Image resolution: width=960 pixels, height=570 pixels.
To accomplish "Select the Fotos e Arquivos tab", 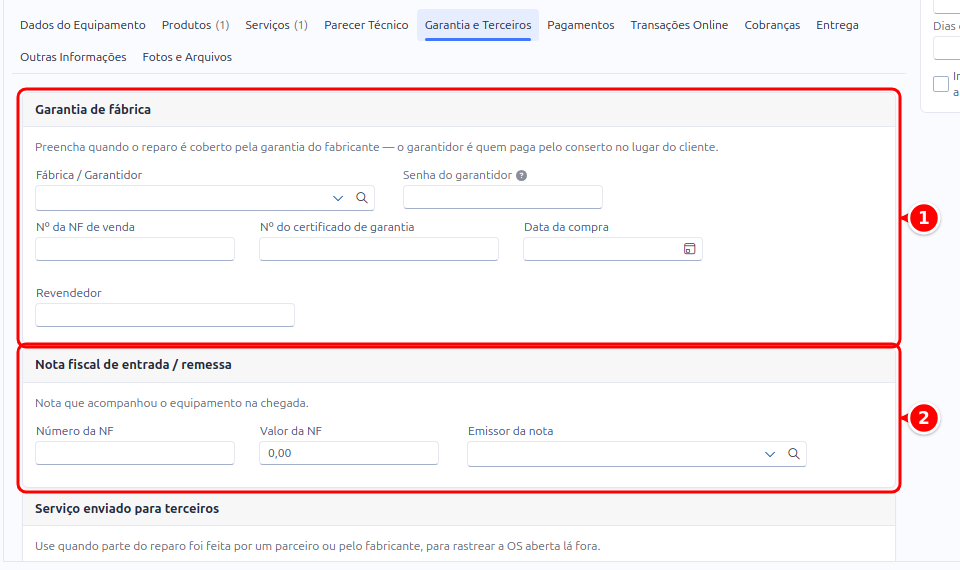I will (x=187, y=57).
